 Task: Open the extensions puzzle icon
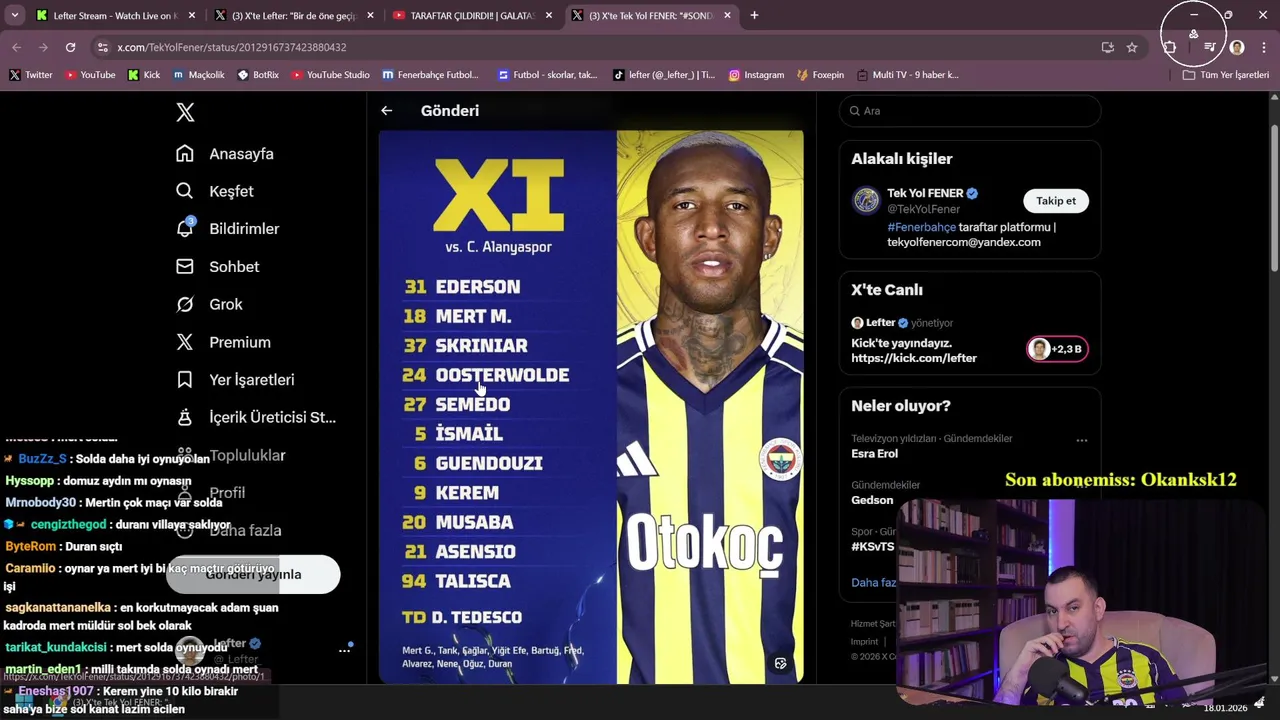pos(1169,47)
